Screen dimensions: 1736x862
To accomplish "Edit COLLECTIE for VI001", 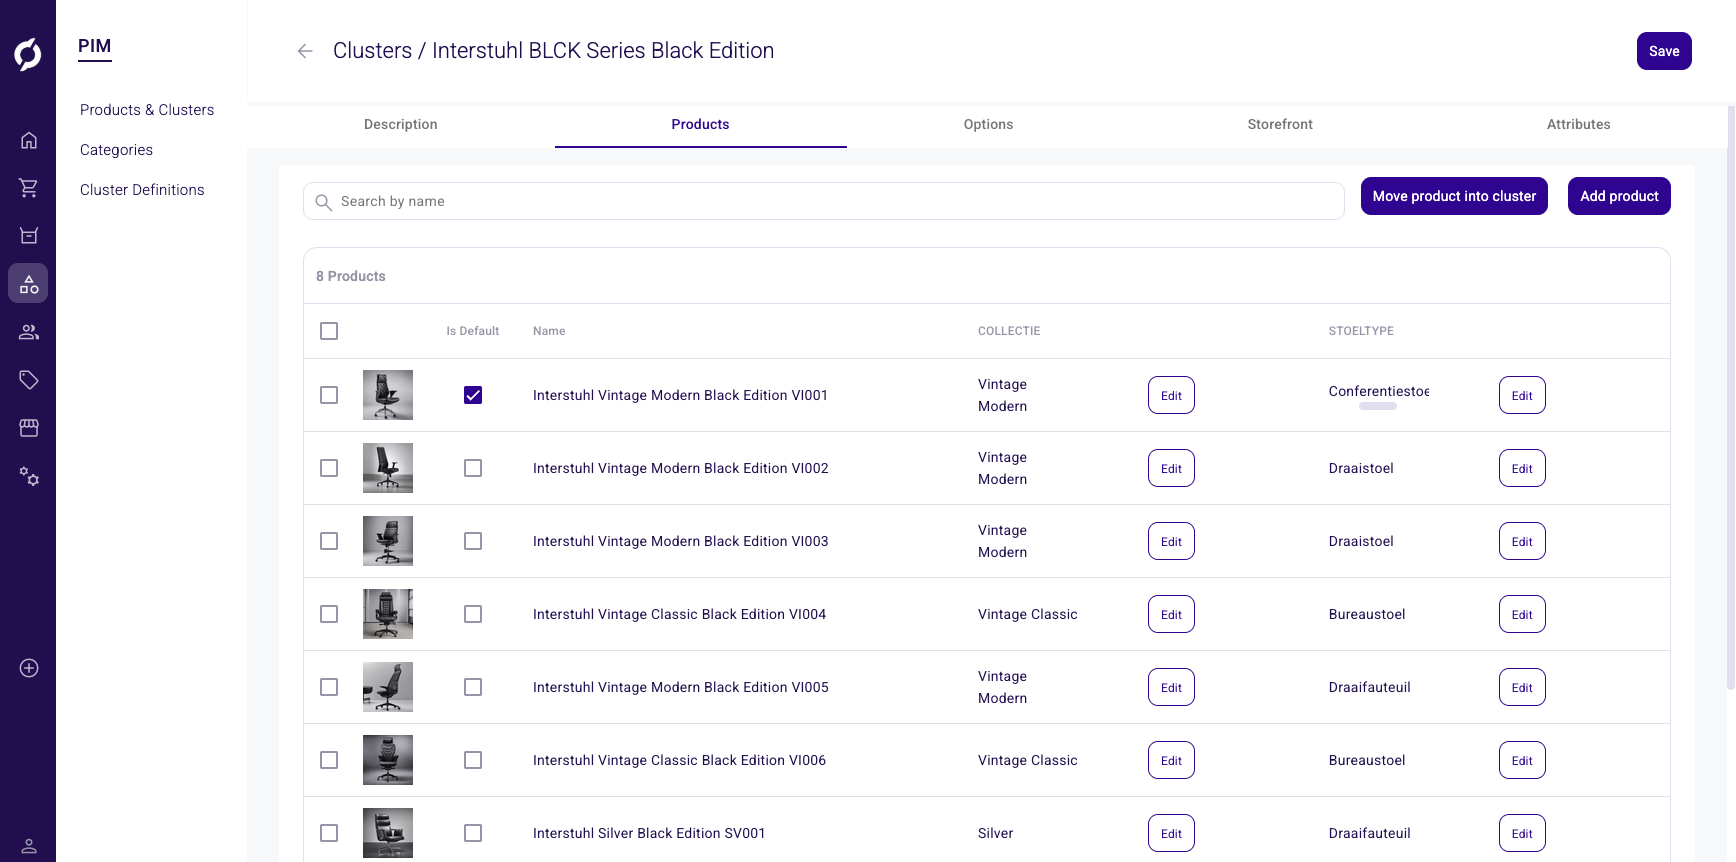I will click(1171, 395).
